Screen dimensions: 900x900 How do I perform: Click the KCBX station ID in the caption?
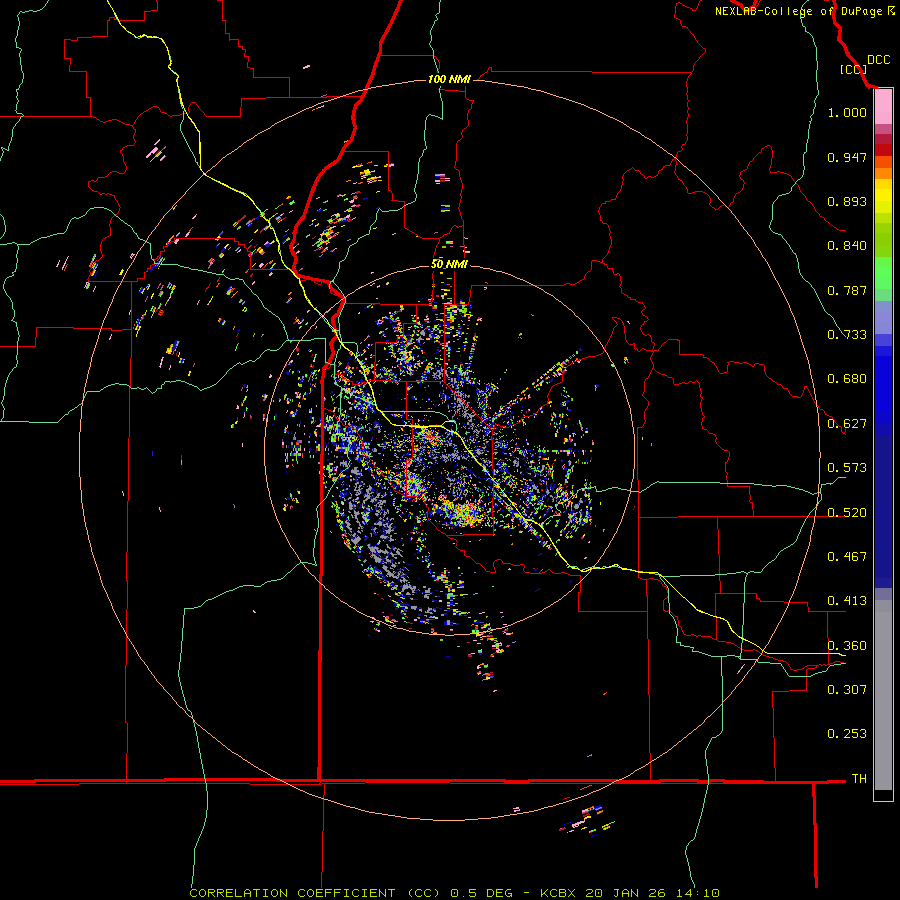[557, 893]
